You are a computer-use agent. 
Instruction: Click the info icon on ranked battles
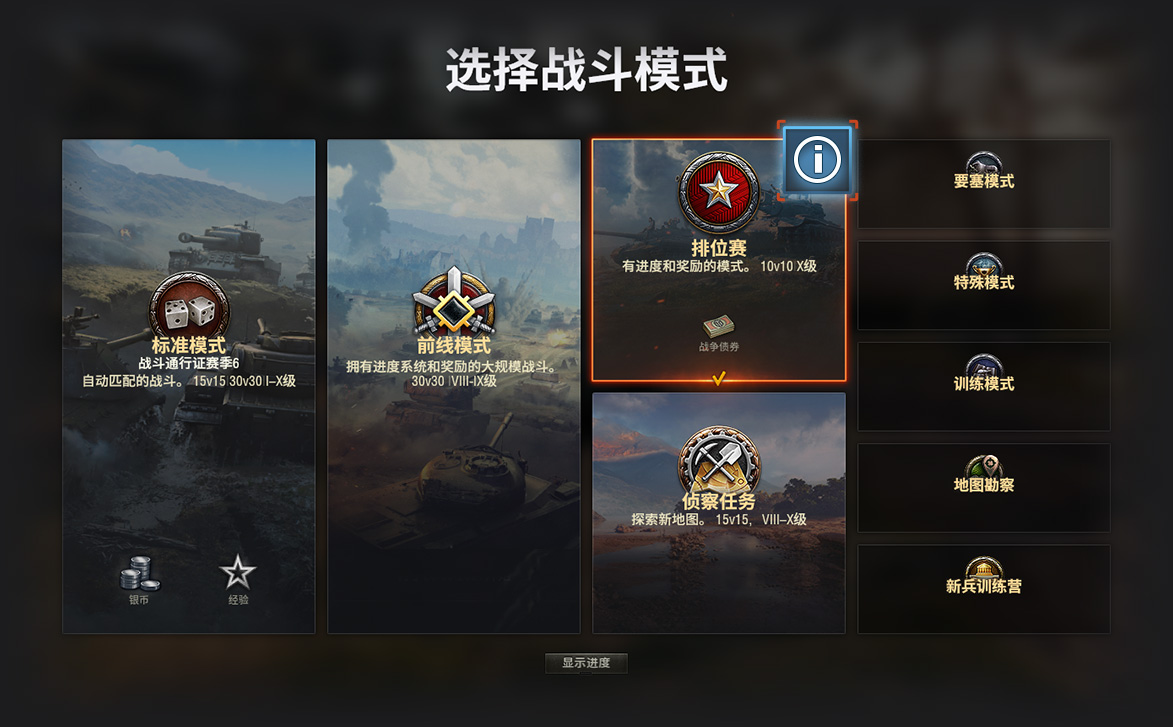pyautogui.click(x=817, y=160)
